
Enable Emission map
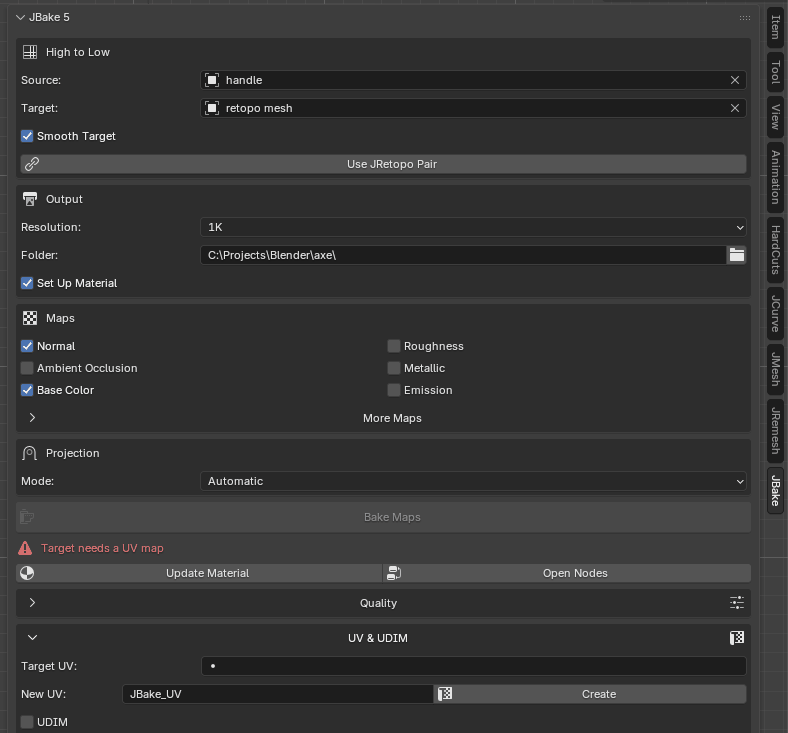tap(394, 390)
